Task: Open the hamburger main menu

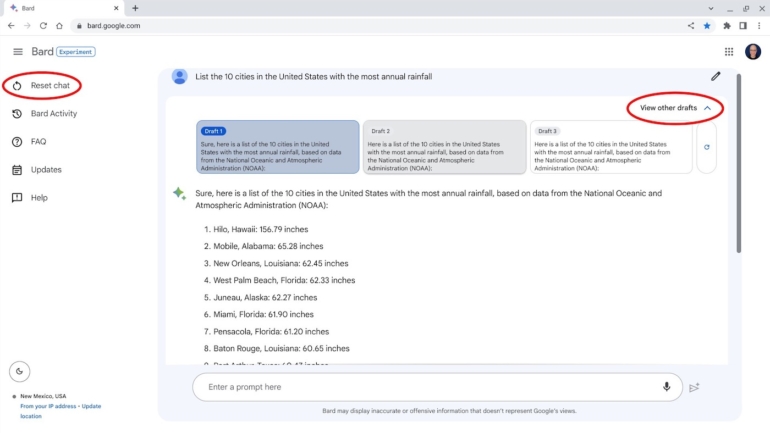Action: (17, 52)
